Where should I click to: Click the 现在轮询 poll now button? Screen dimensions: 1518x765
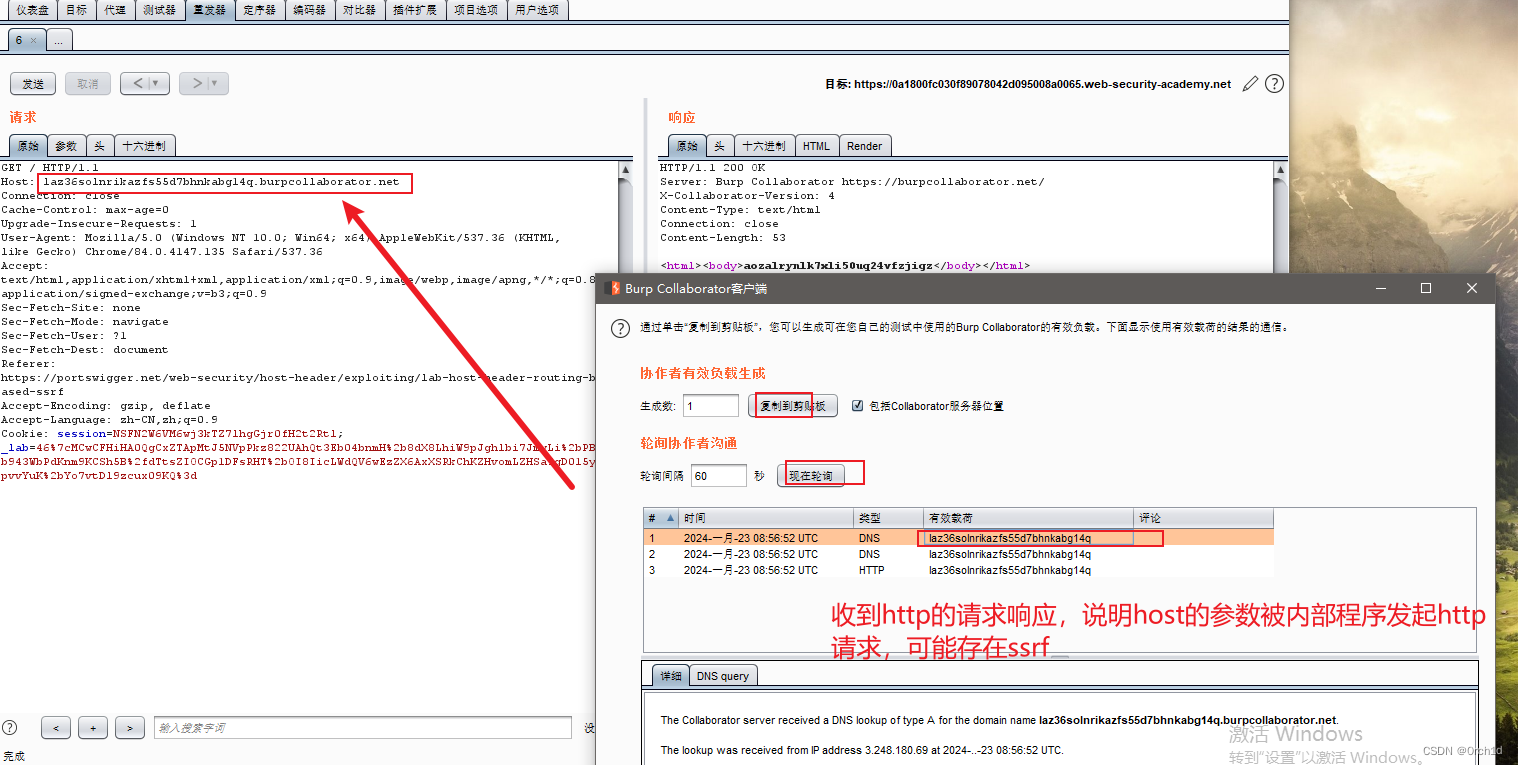810,475
